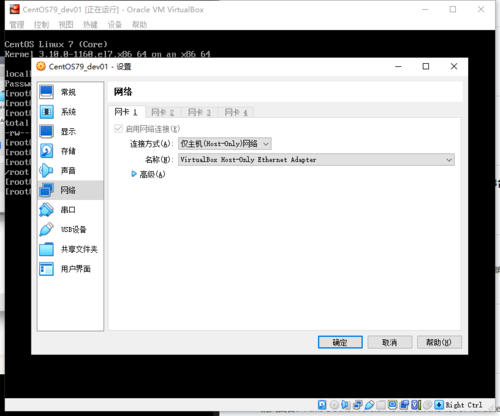Click the 确定 (OK) button
This screenshot has width=500, height=416.
coord(340,342)
